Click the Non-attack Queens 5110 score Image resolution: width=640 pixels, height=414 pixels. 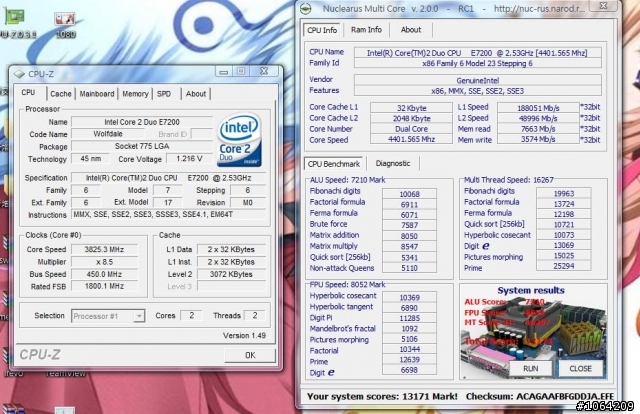[x=409, y=268]
